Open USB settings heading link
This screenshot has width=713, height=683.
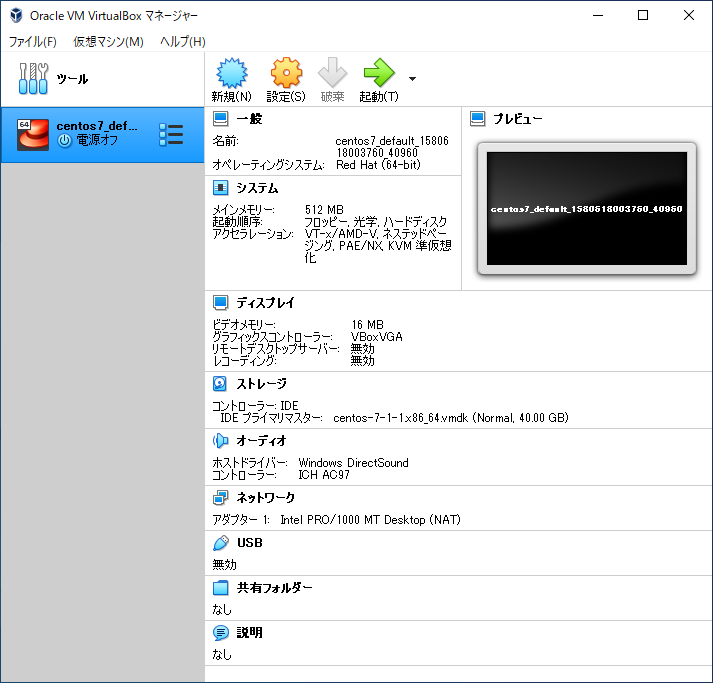[250, 542]
